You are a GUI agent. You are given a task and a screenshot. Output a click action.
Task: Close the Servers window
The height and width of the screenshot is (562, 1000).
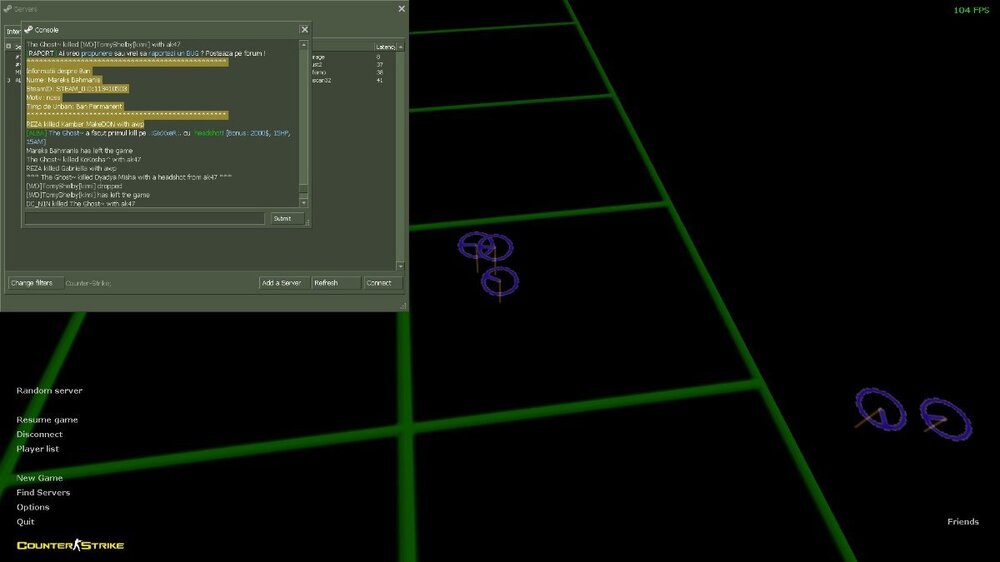point(402,9)
